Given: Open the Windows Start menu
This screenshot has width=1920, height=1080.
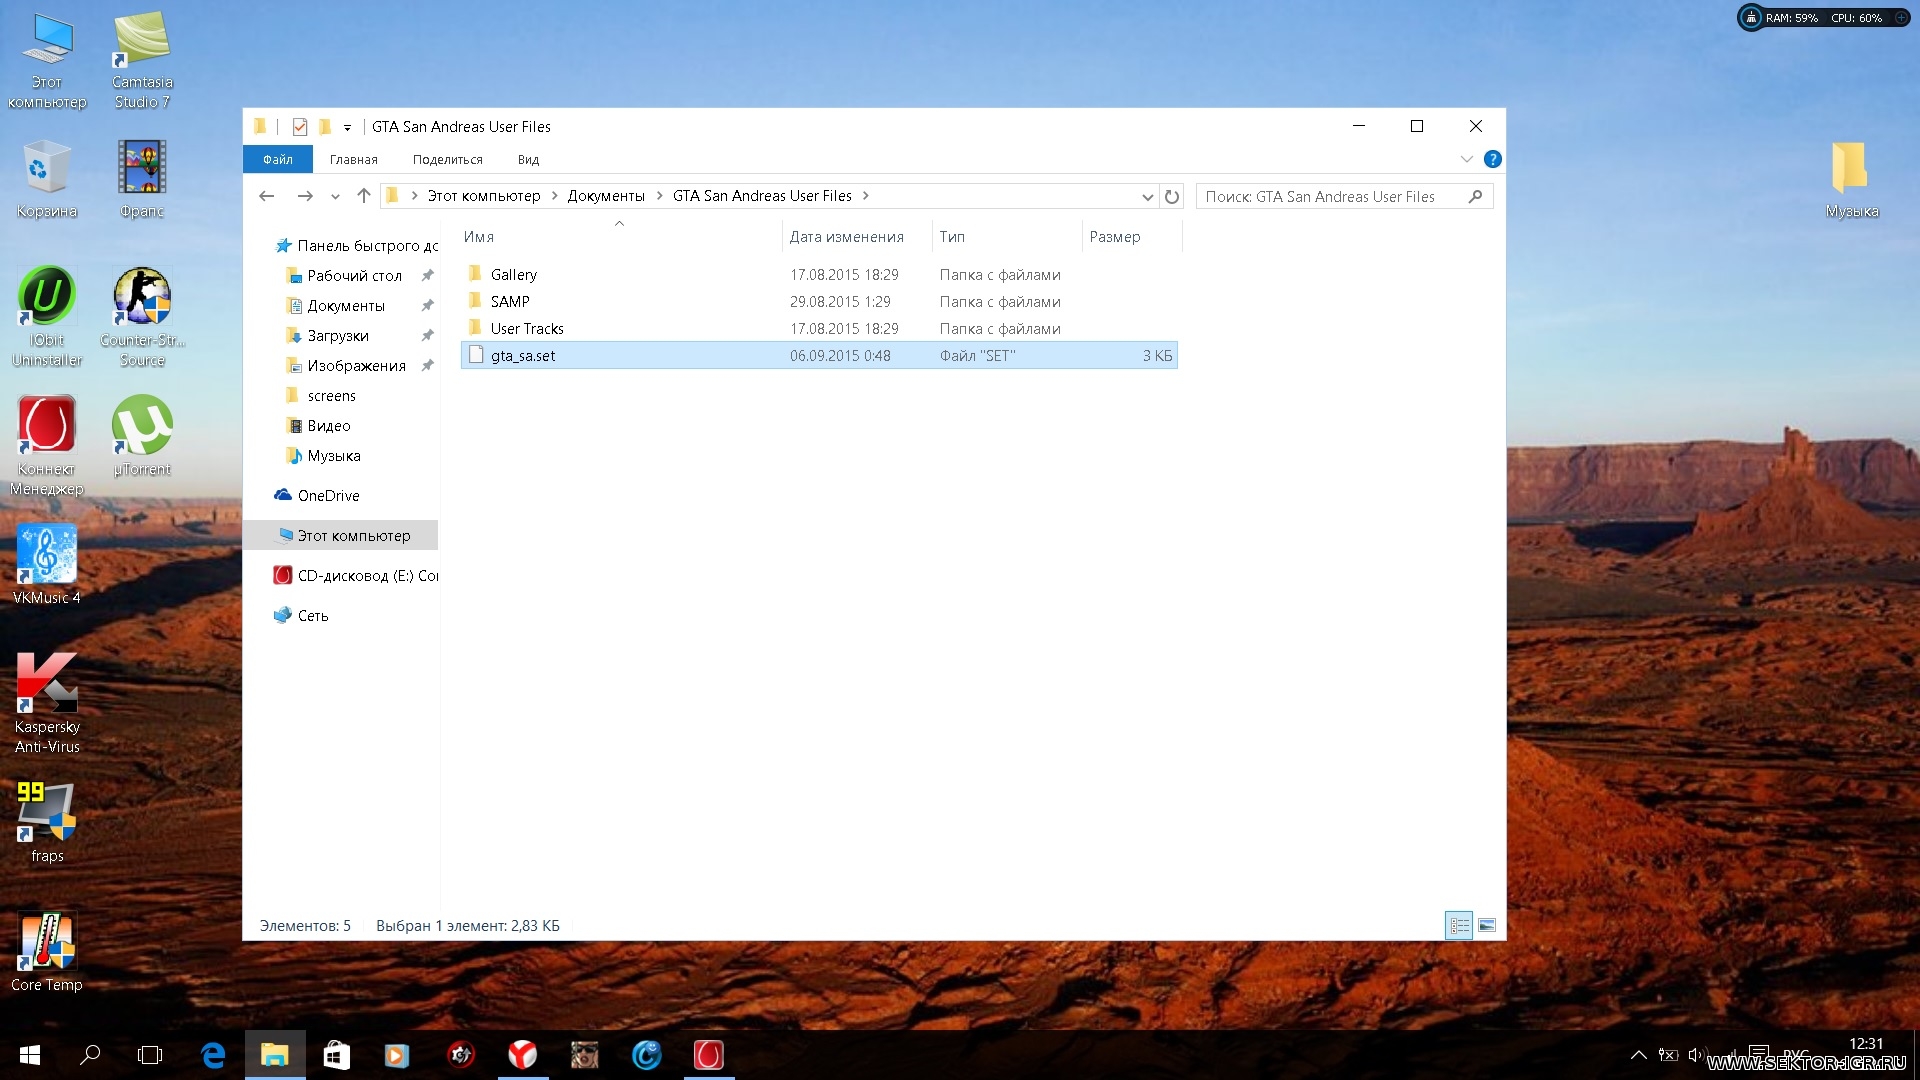Looking at the screenshot, I should click(30, 1055).
